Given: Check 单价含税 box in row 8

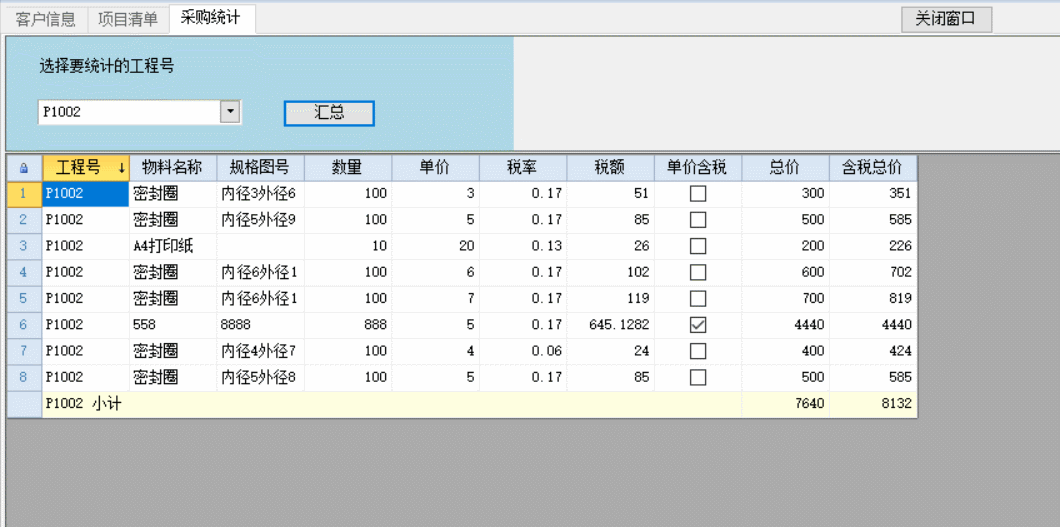Looking at the screenshot, I should click(x=698, y=377).
